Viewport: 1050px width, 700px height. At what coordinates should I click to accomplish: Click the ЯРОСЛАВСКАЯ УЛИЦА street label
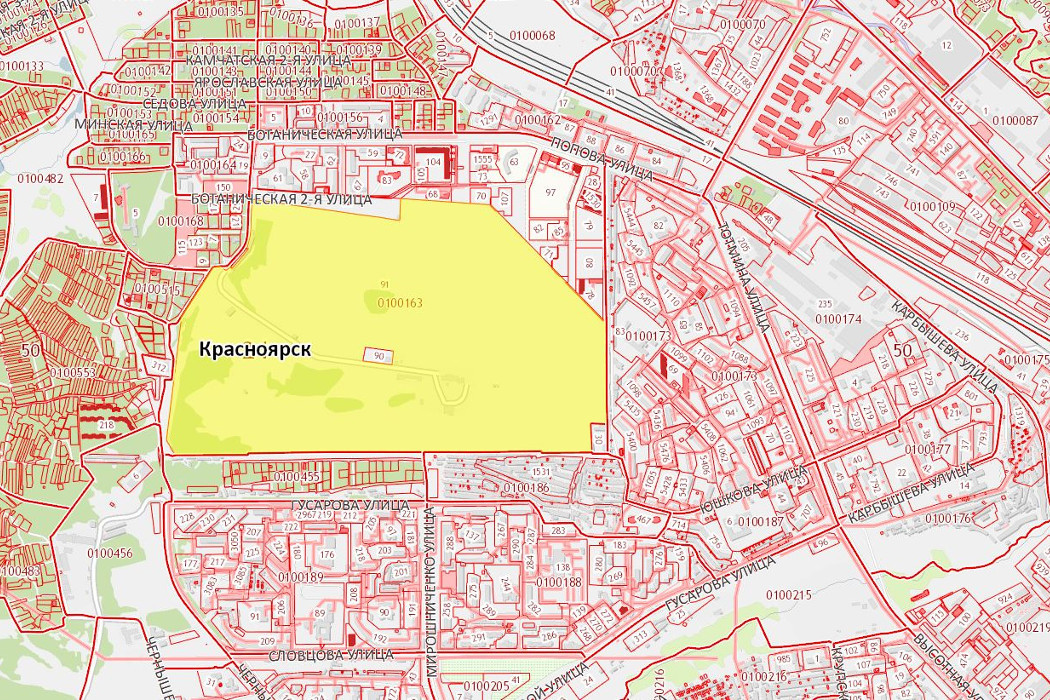pyautogui.click(x=268, y=82)
